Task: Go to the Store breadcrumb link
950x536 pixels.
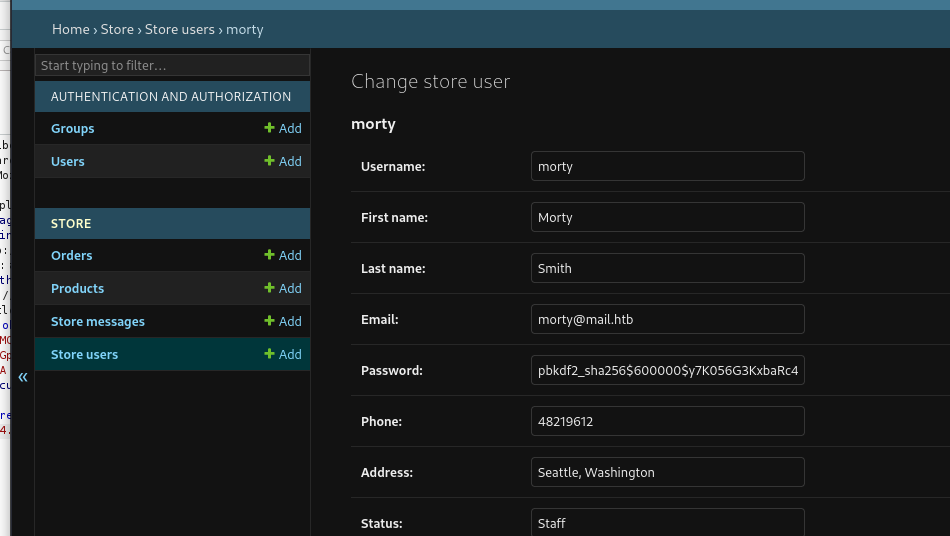Action: point(117,30)
